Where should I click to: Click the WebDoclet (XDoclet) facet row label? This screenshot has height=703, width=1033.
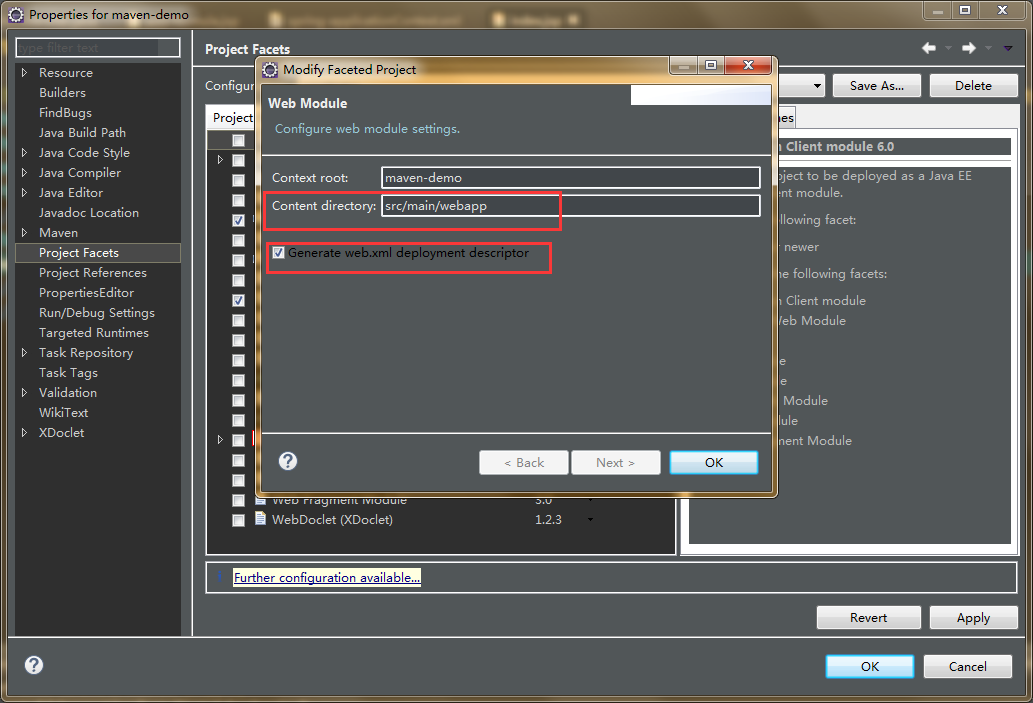[x=332, y=519]
